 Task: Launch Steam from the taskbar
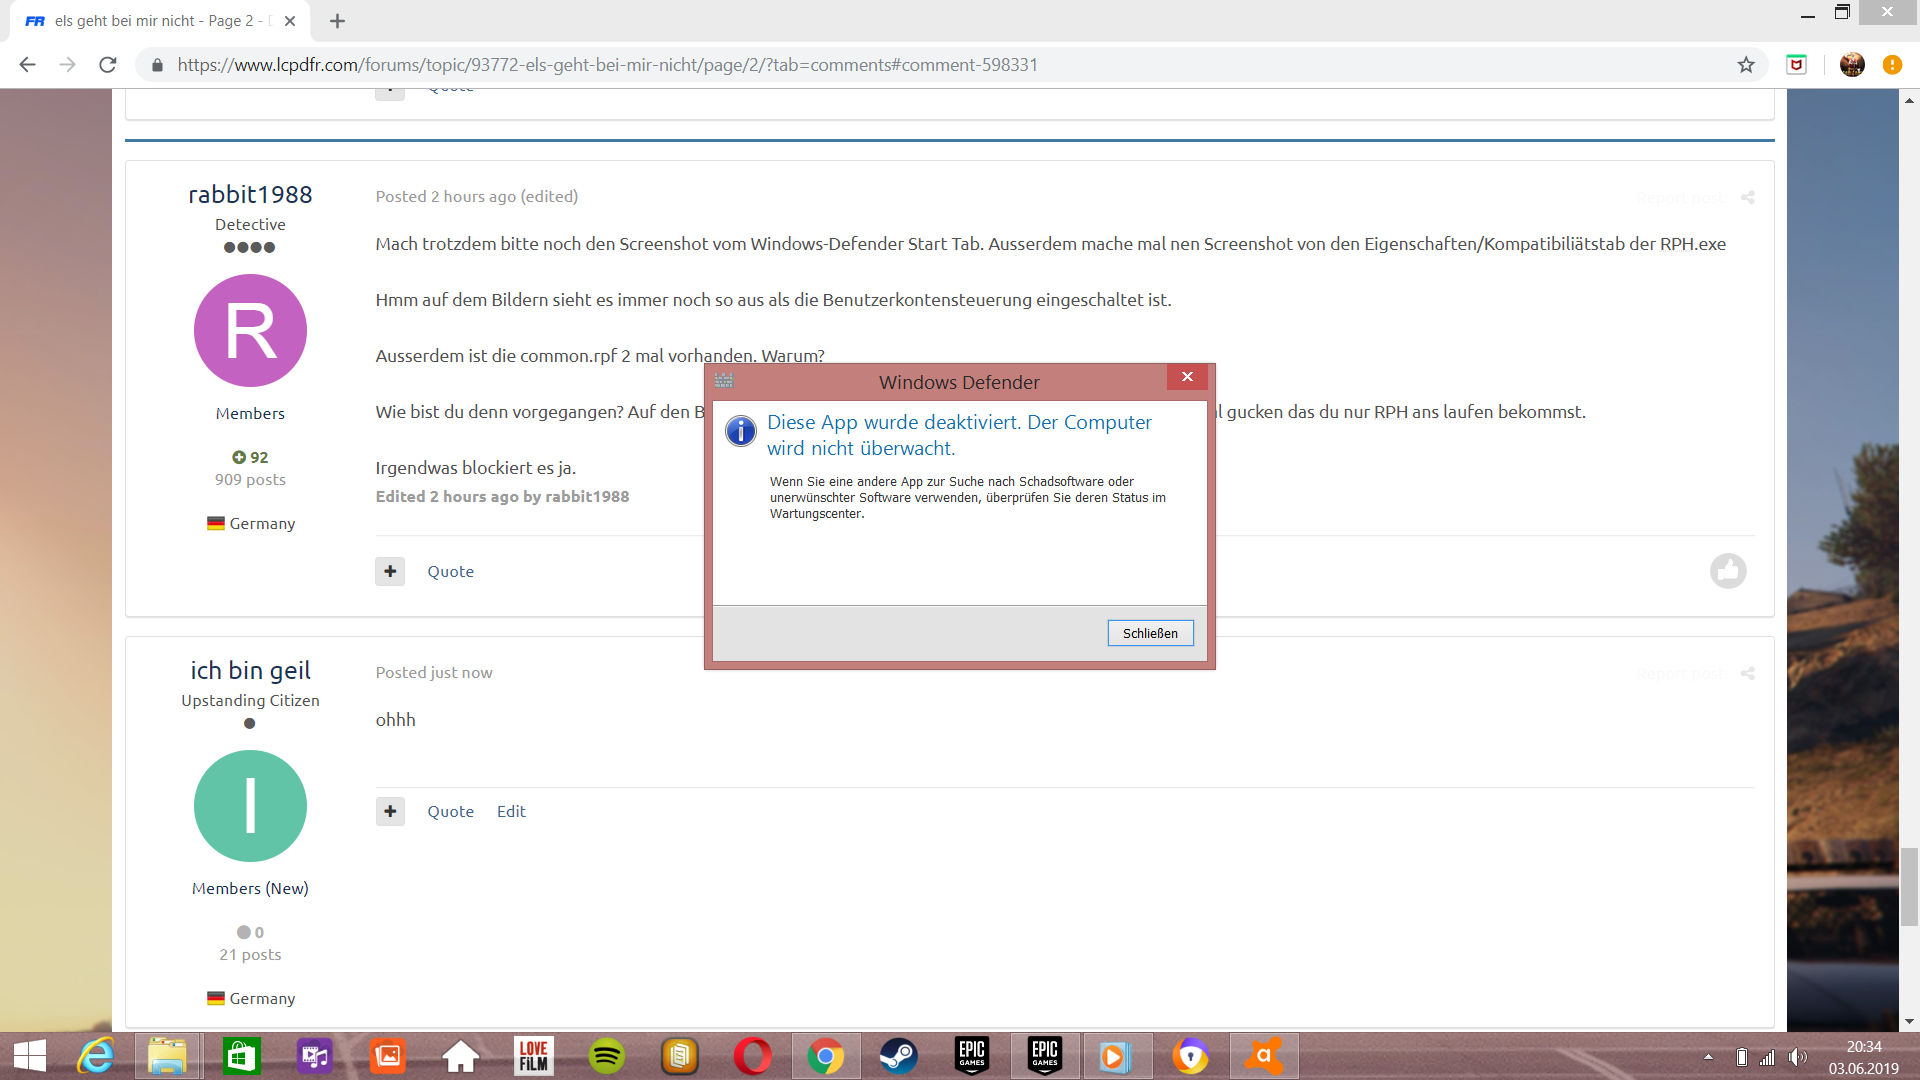coord(898,1056)
